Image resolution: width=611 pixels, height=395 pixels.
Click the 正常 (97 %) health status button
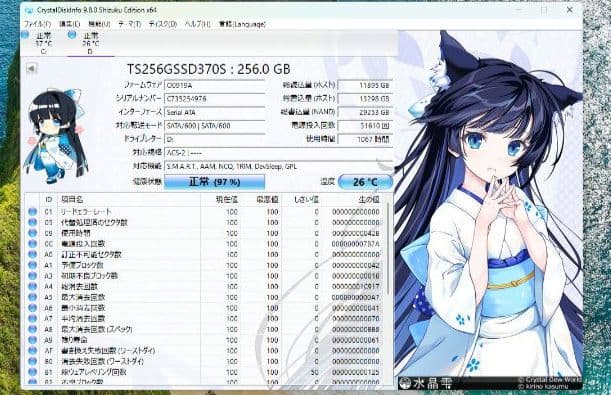[214, 182]
